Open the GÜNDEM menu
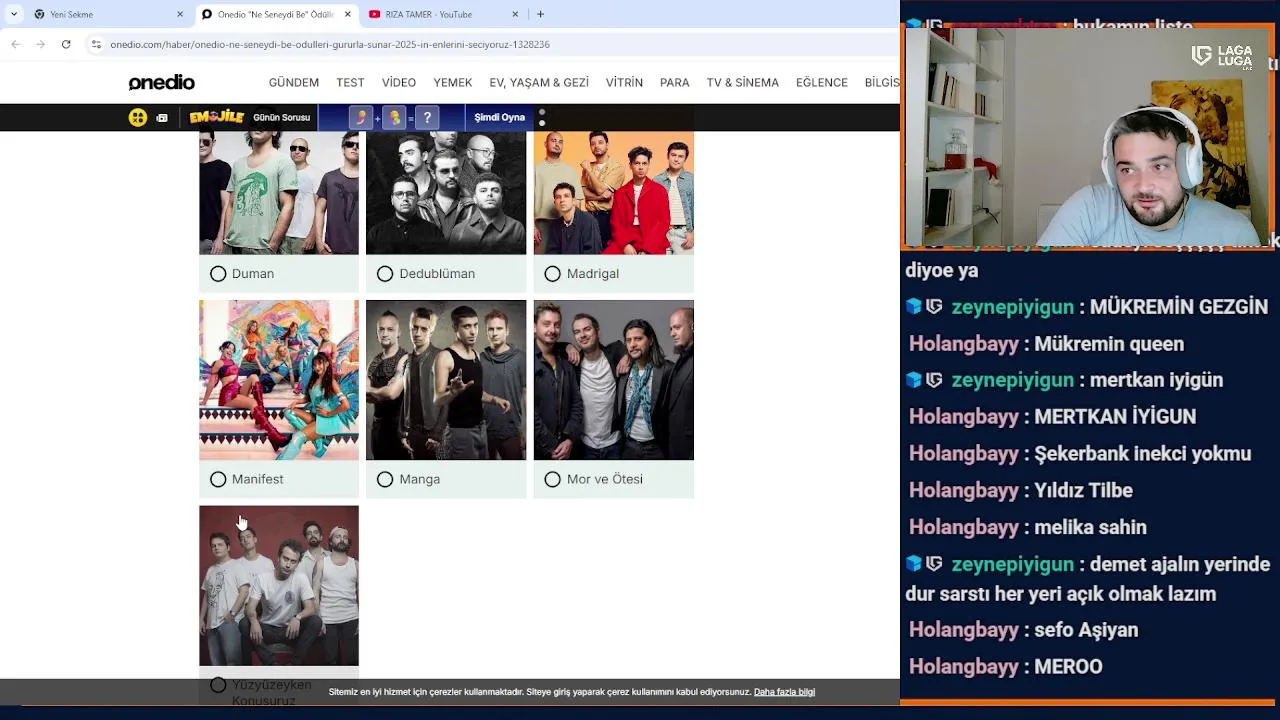This screenshot has height=720, width=1280. pos(294,83)
